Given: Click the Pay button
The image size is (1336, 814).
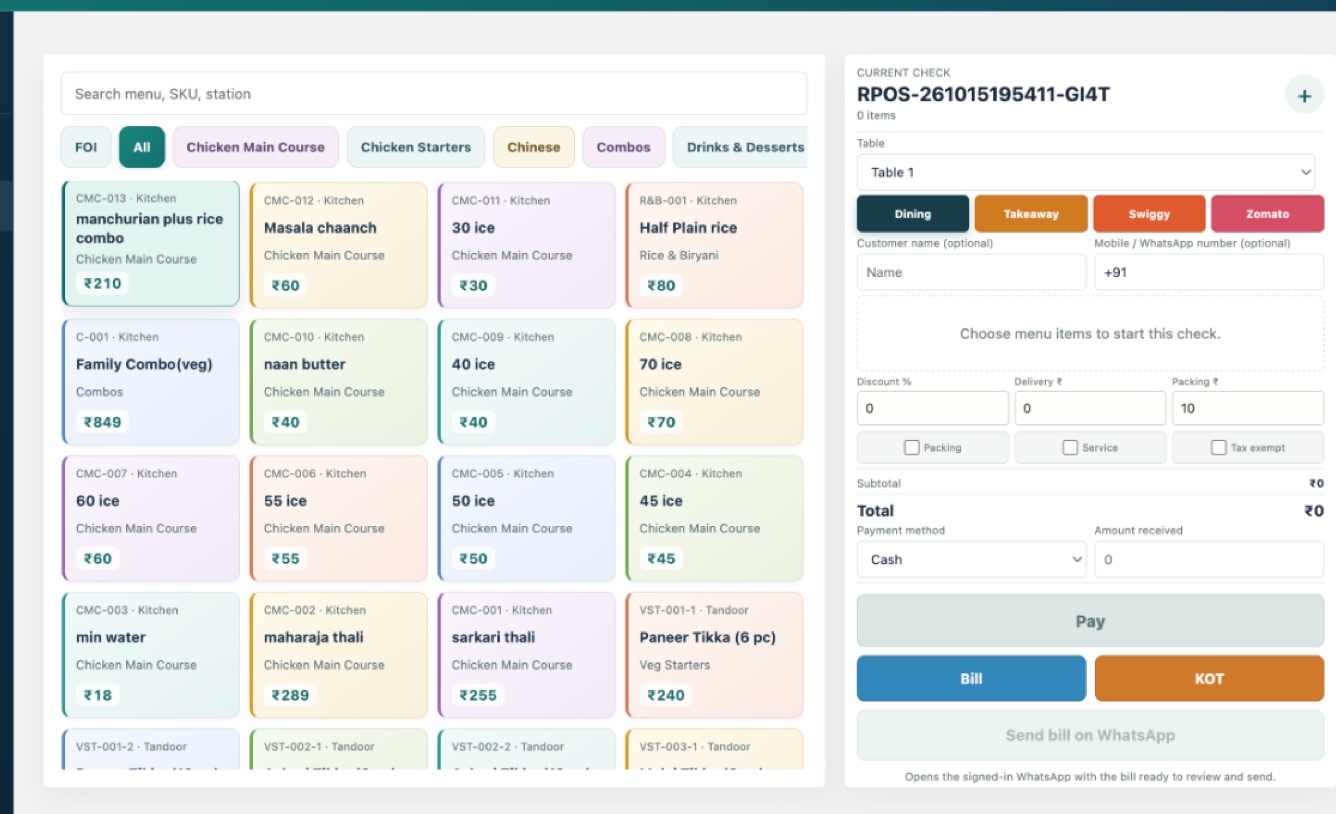Looking at the screenshot, I should coord(1090,621).
